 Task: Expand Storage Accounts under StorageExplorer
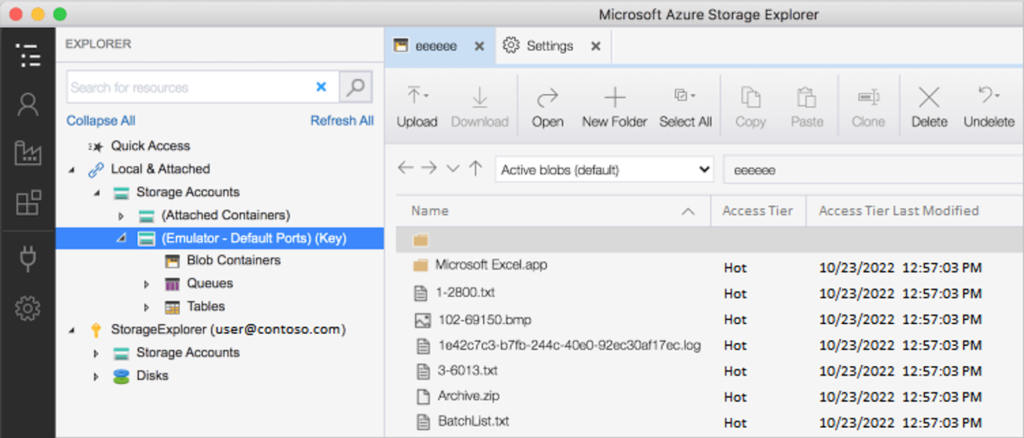(x=96, y=353)
